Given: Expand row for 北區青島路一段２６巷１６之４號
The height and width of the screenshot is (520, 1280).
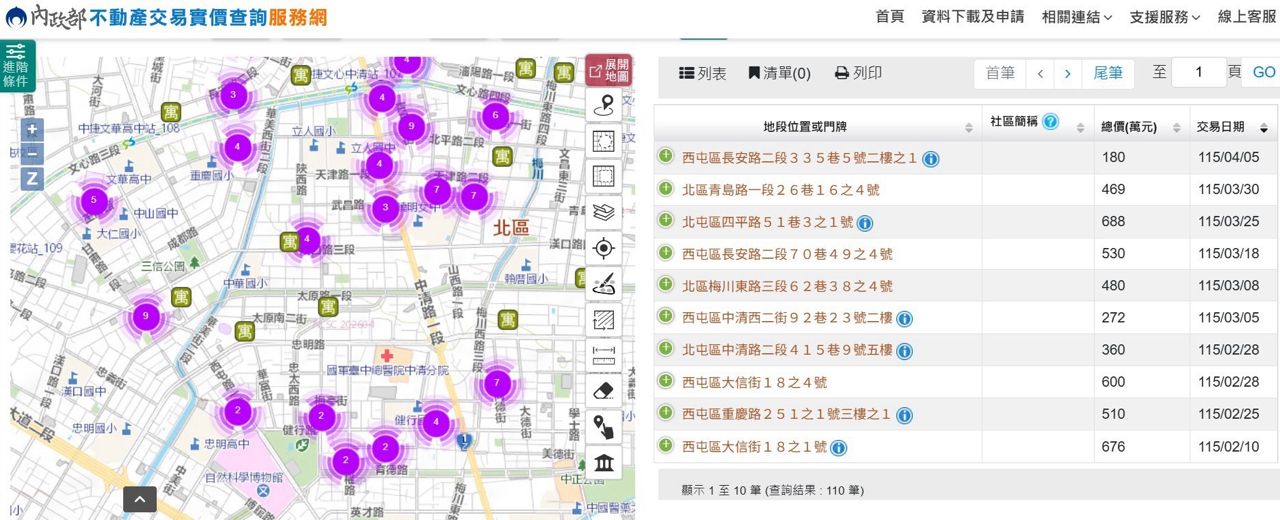Looking at the screenshot, I should click(x=666, y=188).
